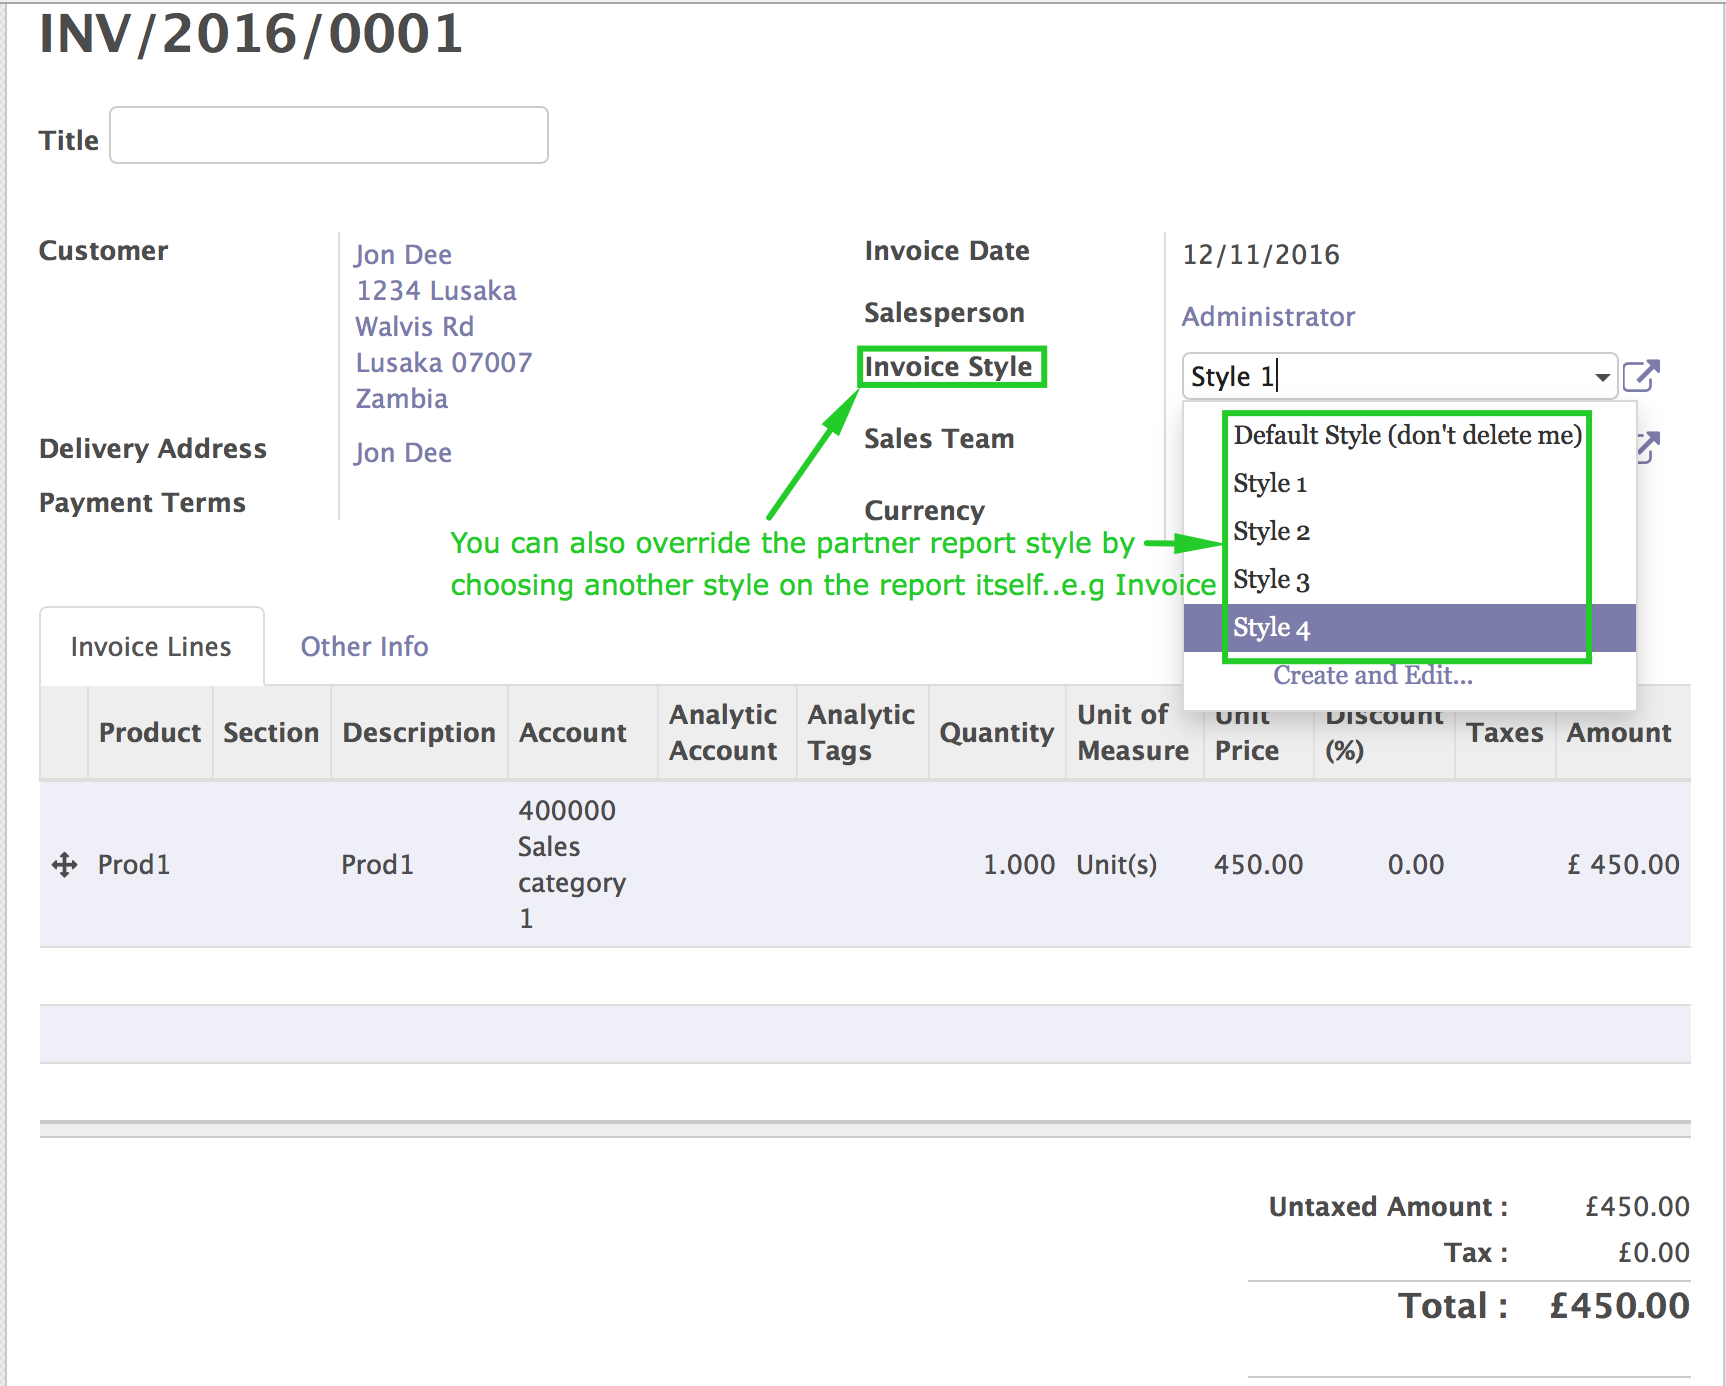Select Default Style (don't delete me) option
This screenshot has width=1726, height=1386.
coord(1407,435)
